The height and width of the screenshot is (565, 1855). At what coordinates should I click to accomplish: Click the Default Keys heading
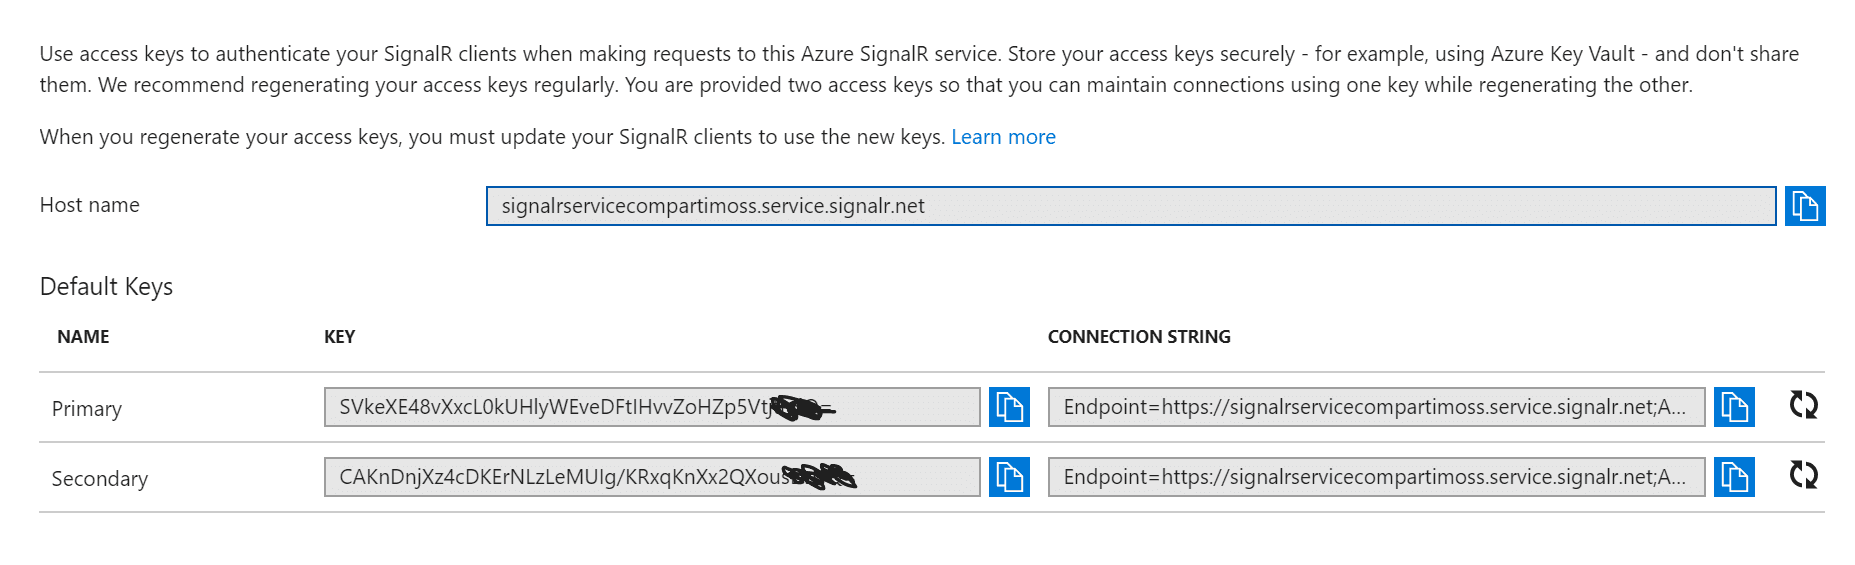[x=106, y=287]
